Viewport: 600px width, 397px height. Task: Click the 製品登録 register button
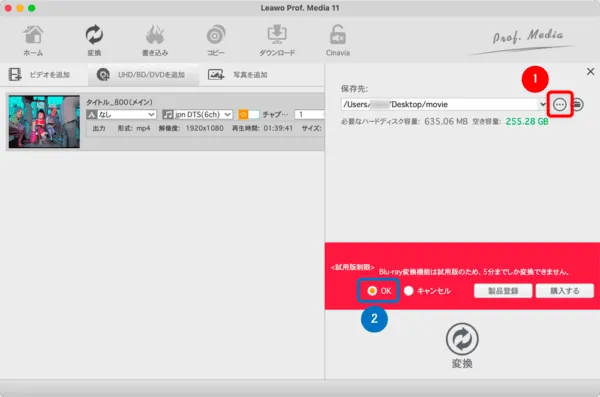(x=503, y=291)
